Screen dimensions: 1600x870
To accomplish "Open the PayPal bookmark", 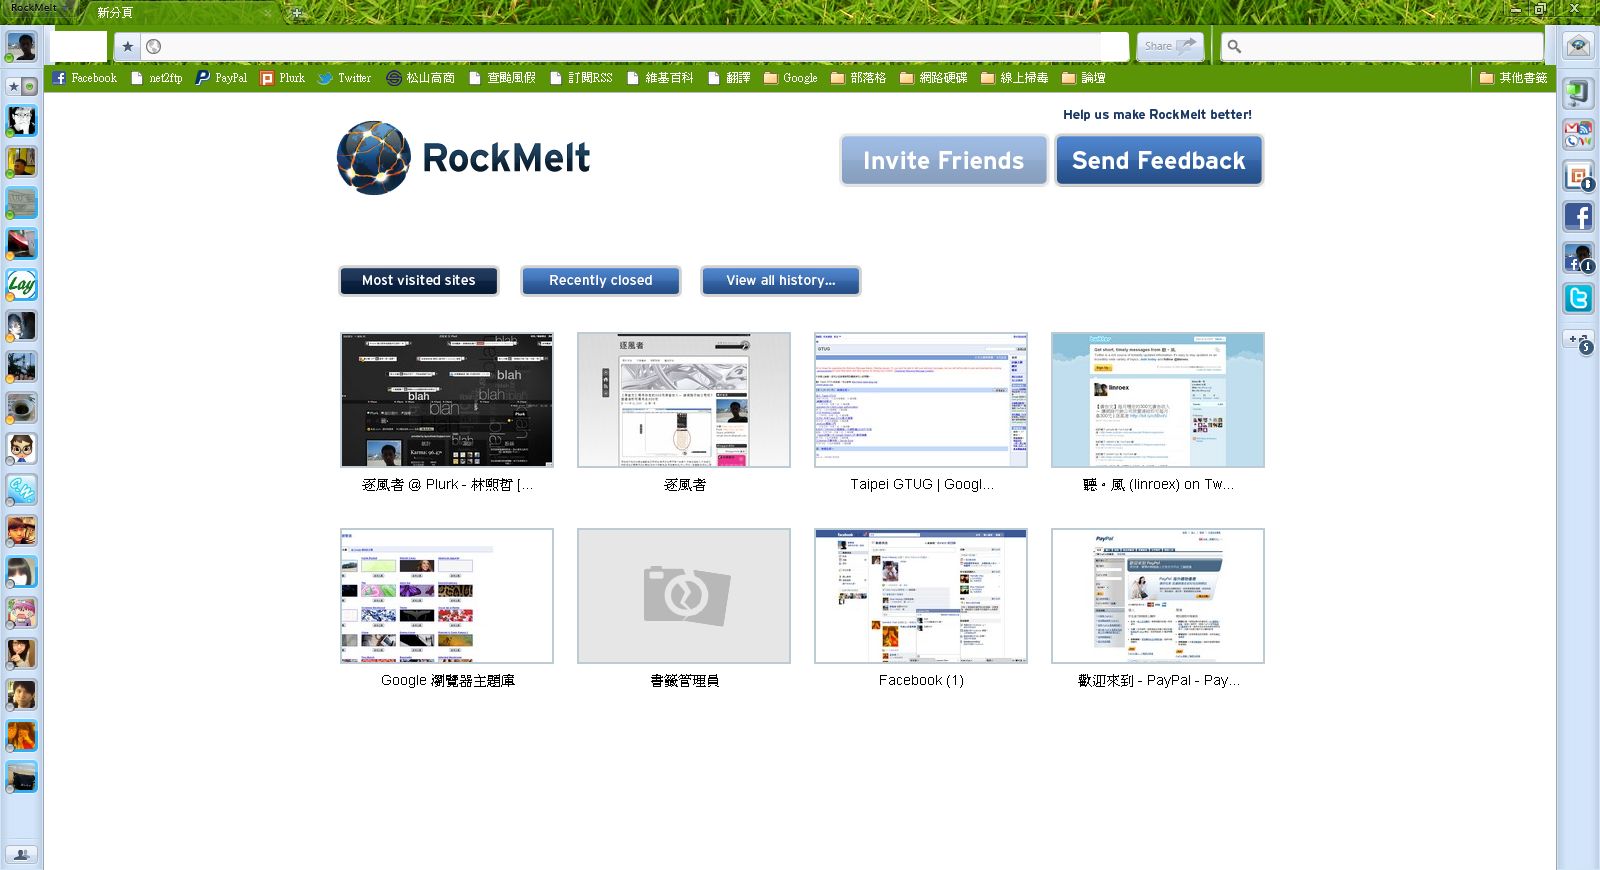I will [x=221, y=78].
